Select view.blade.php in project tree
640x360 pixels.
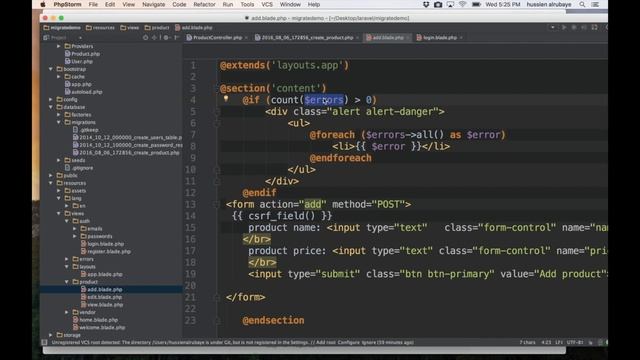102,304
